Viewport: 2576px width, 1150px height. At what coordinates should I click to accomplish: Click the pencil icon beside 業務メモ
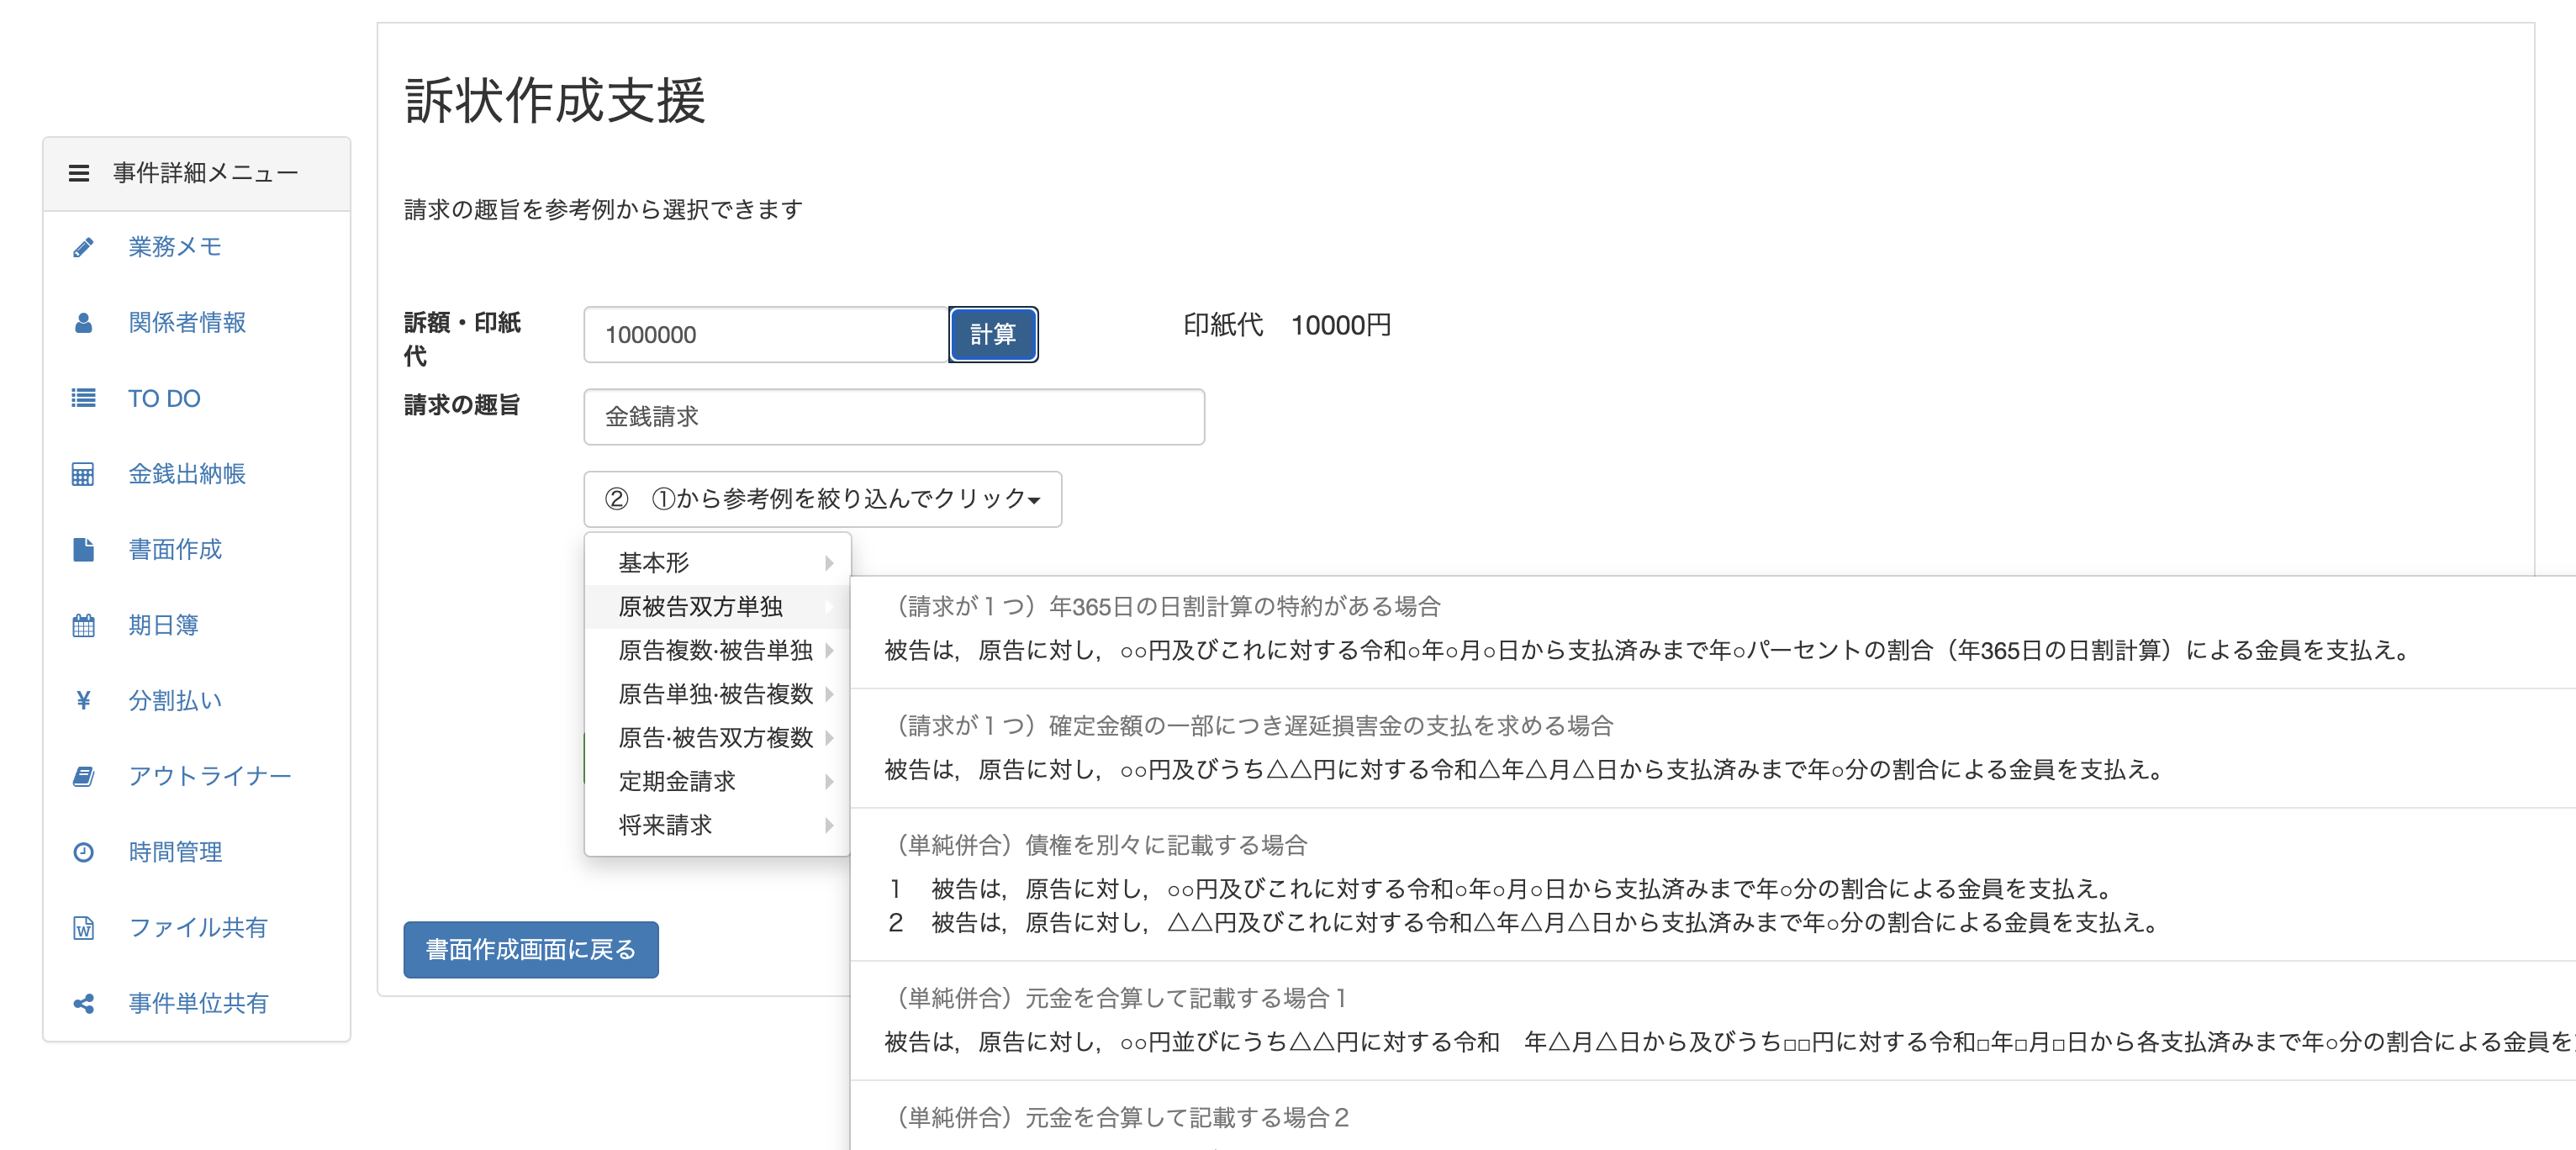pyautogui.click(x=84, y=247)
